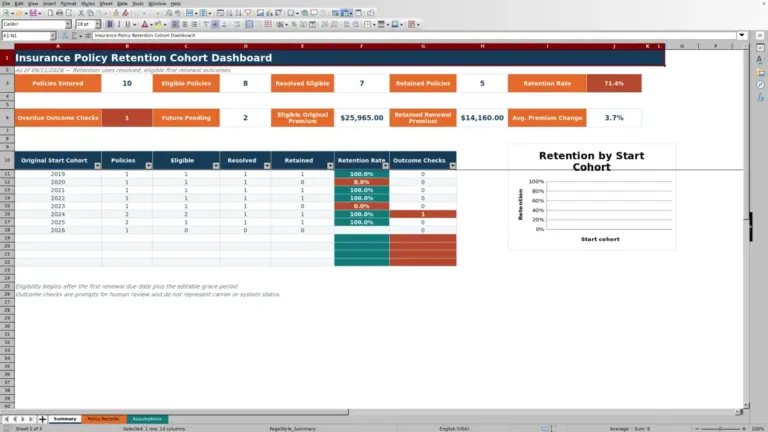Click the Insert Image icon
This screenshot has height=432, width=768.
pos(260,13)
